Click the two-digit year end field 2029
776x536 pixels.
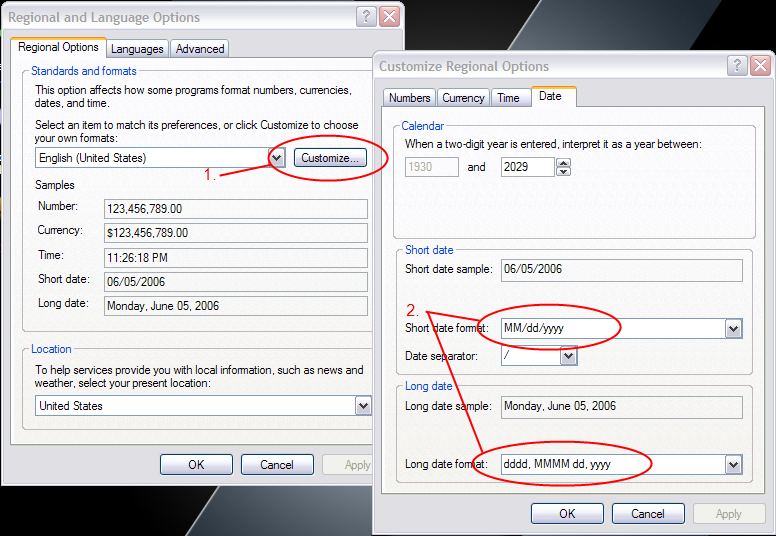[x=527, y=167]
